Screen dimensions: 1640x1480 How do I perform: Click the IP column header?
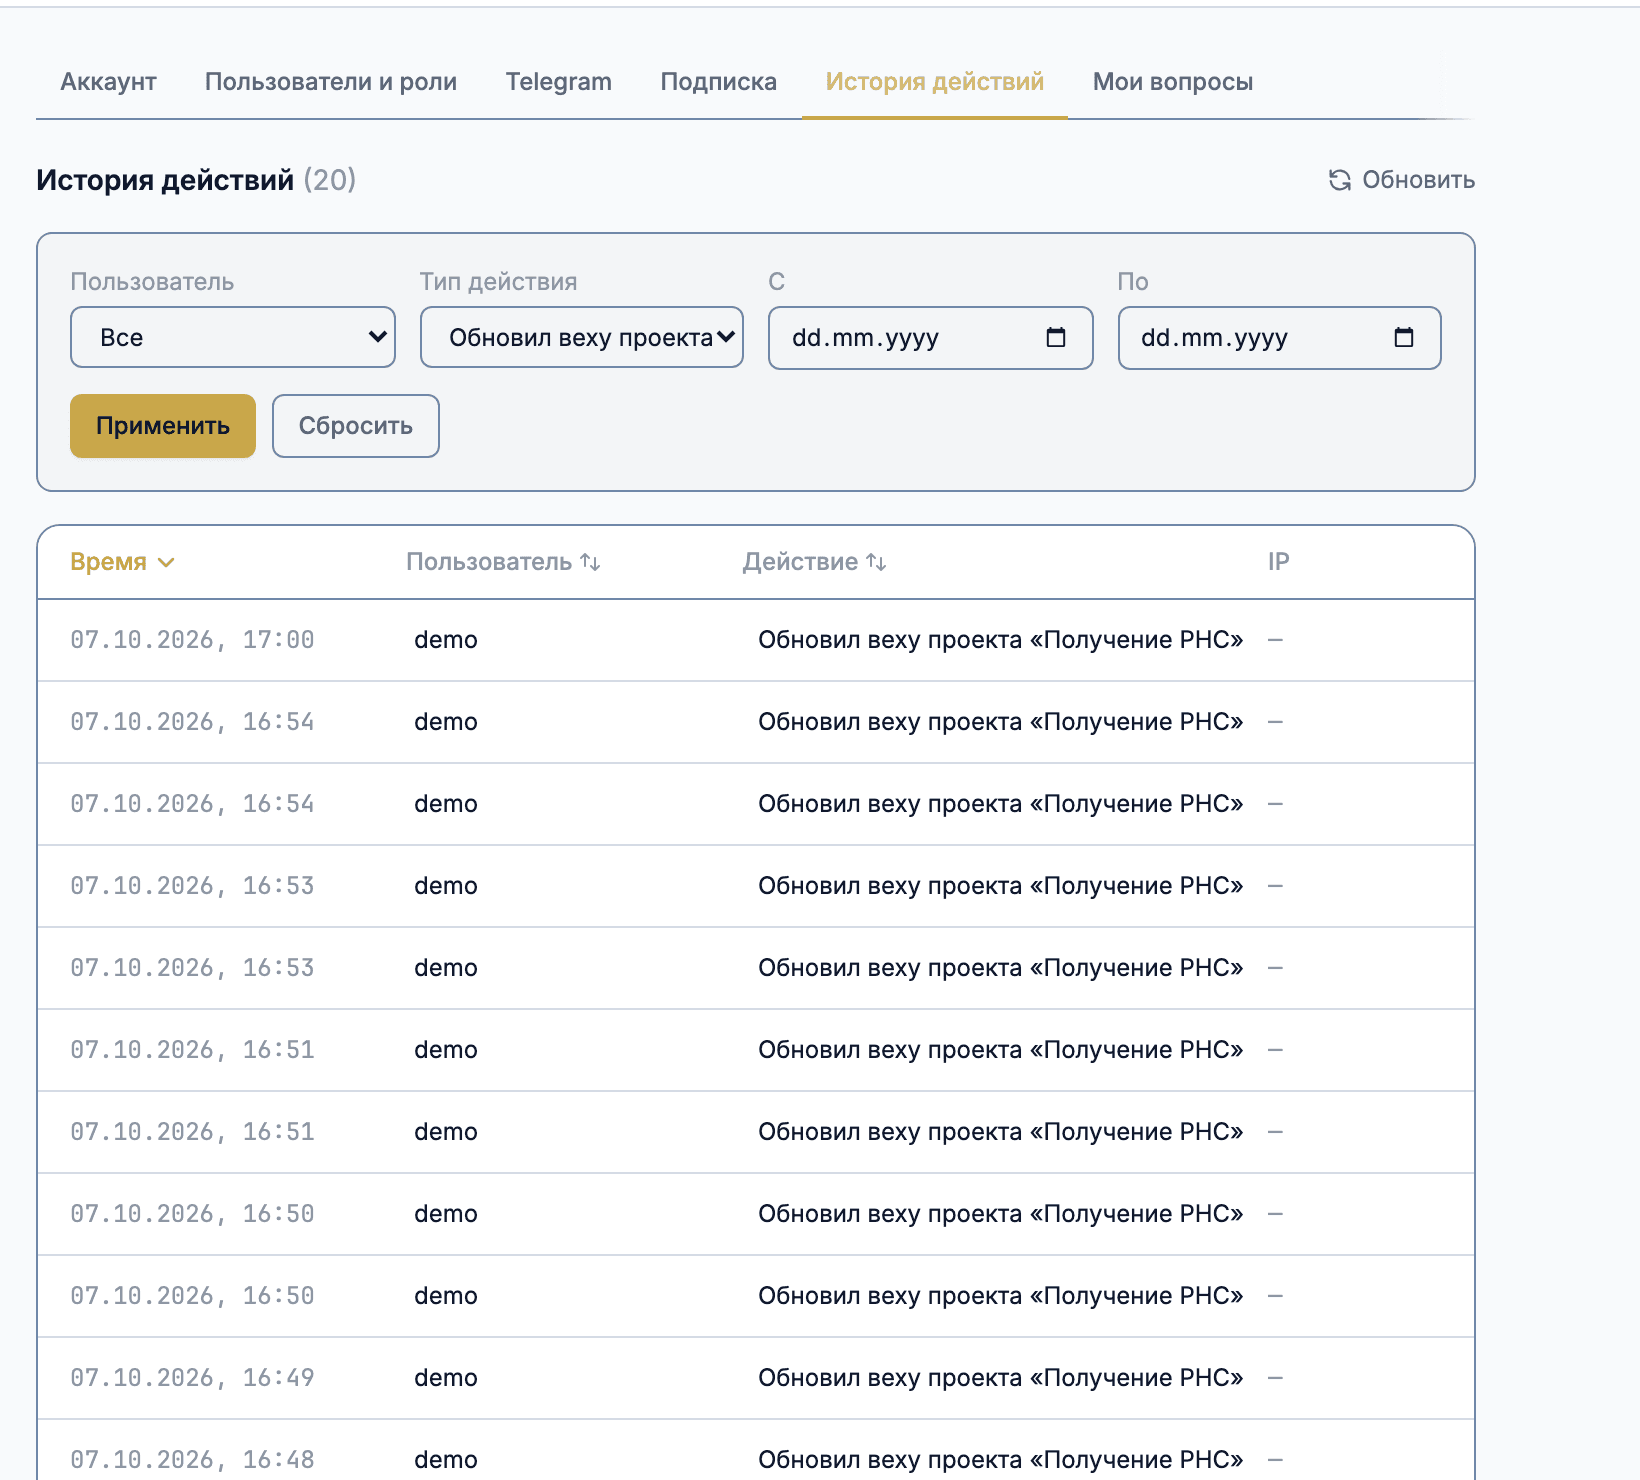[1279, 562]
